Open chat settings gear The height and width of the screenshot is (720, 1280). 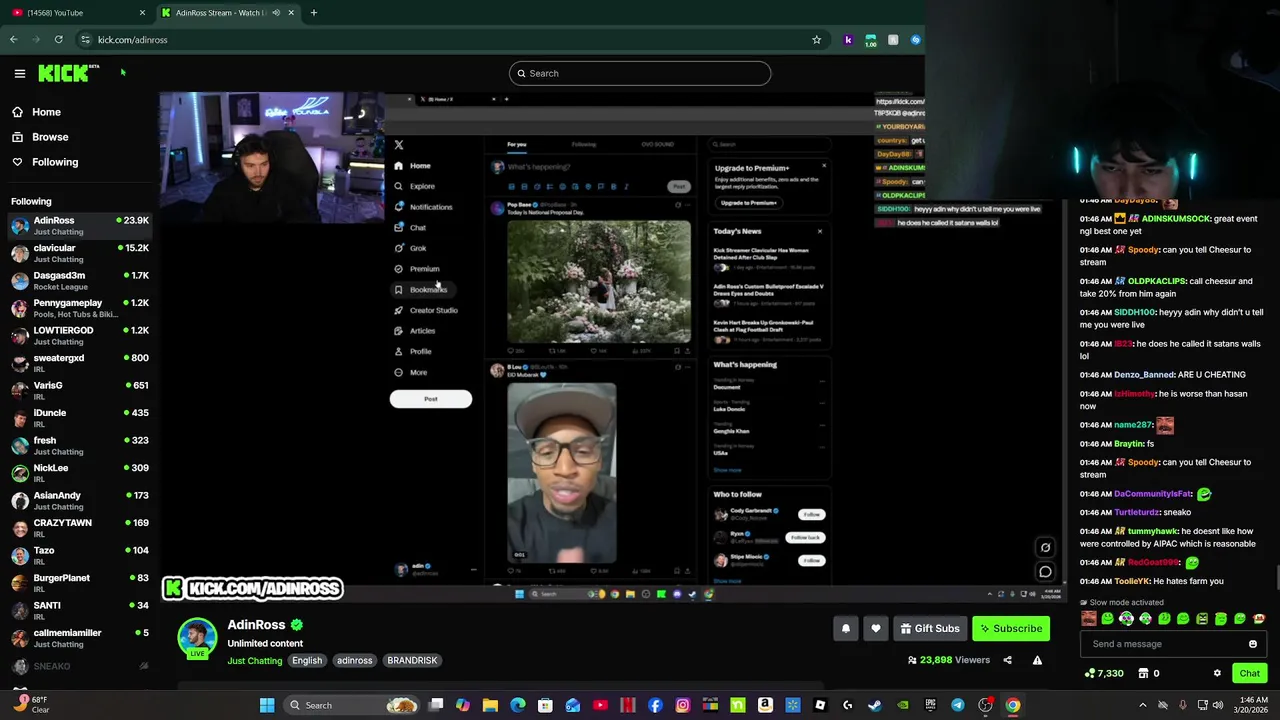(1217, 674)
